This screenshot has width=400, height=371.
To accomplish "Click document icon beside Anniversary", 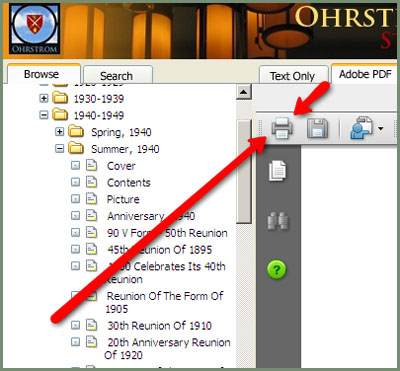I will pyautogui.click(x=91, y=215).
